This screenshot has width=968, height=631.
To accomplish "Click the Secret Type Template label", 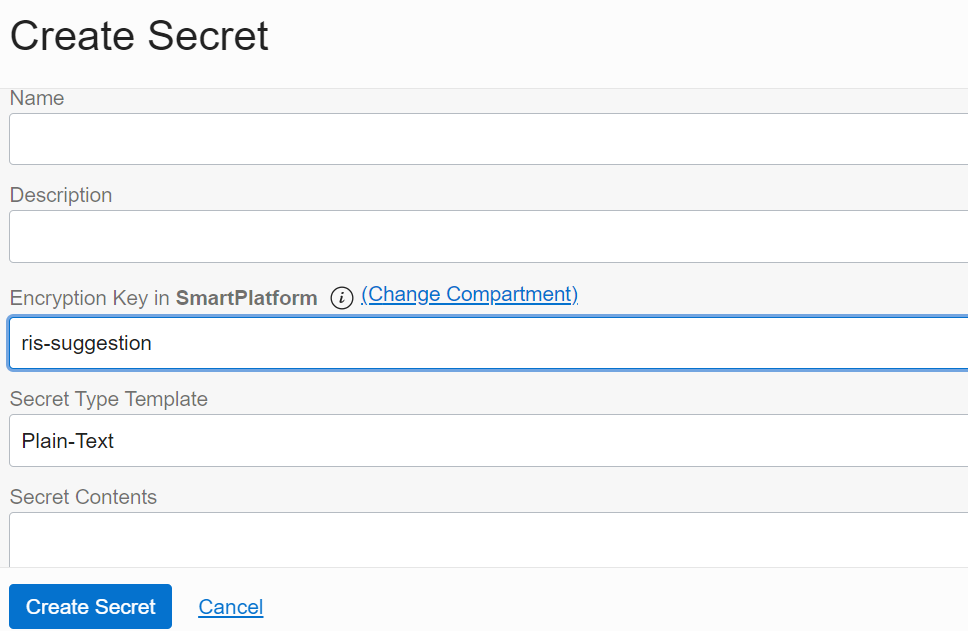I will 108,399.
